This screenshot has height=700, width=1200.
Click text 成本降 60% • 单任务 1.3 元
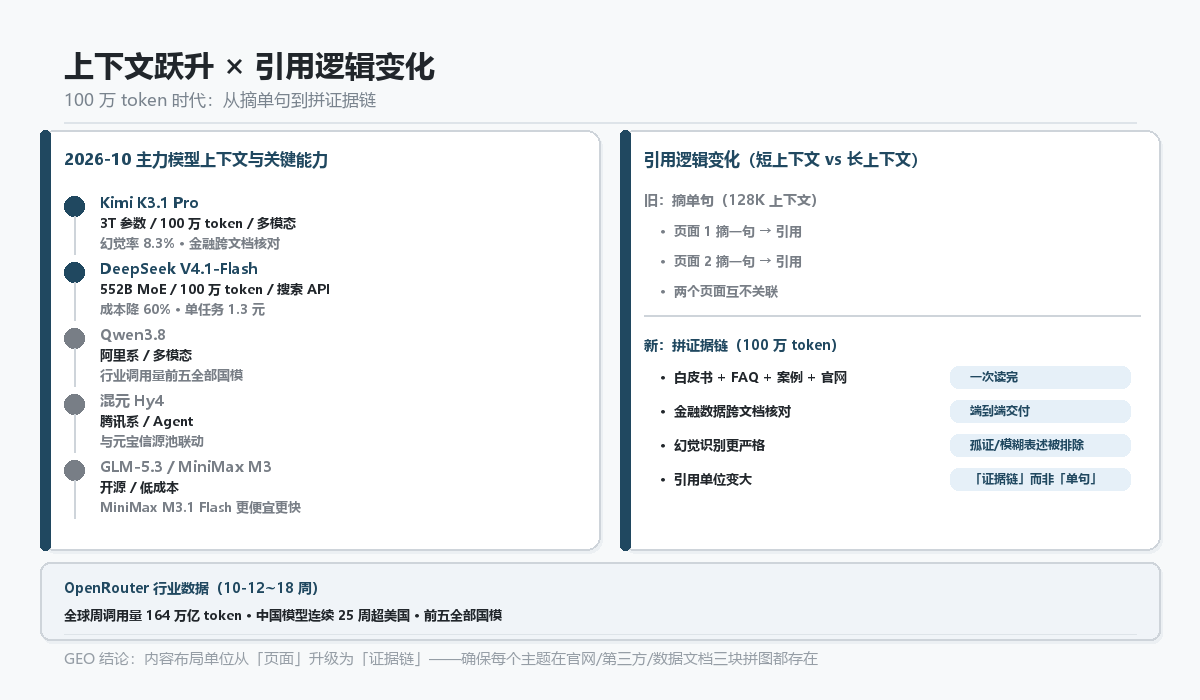pyautogui.click(x=182, y=309)
